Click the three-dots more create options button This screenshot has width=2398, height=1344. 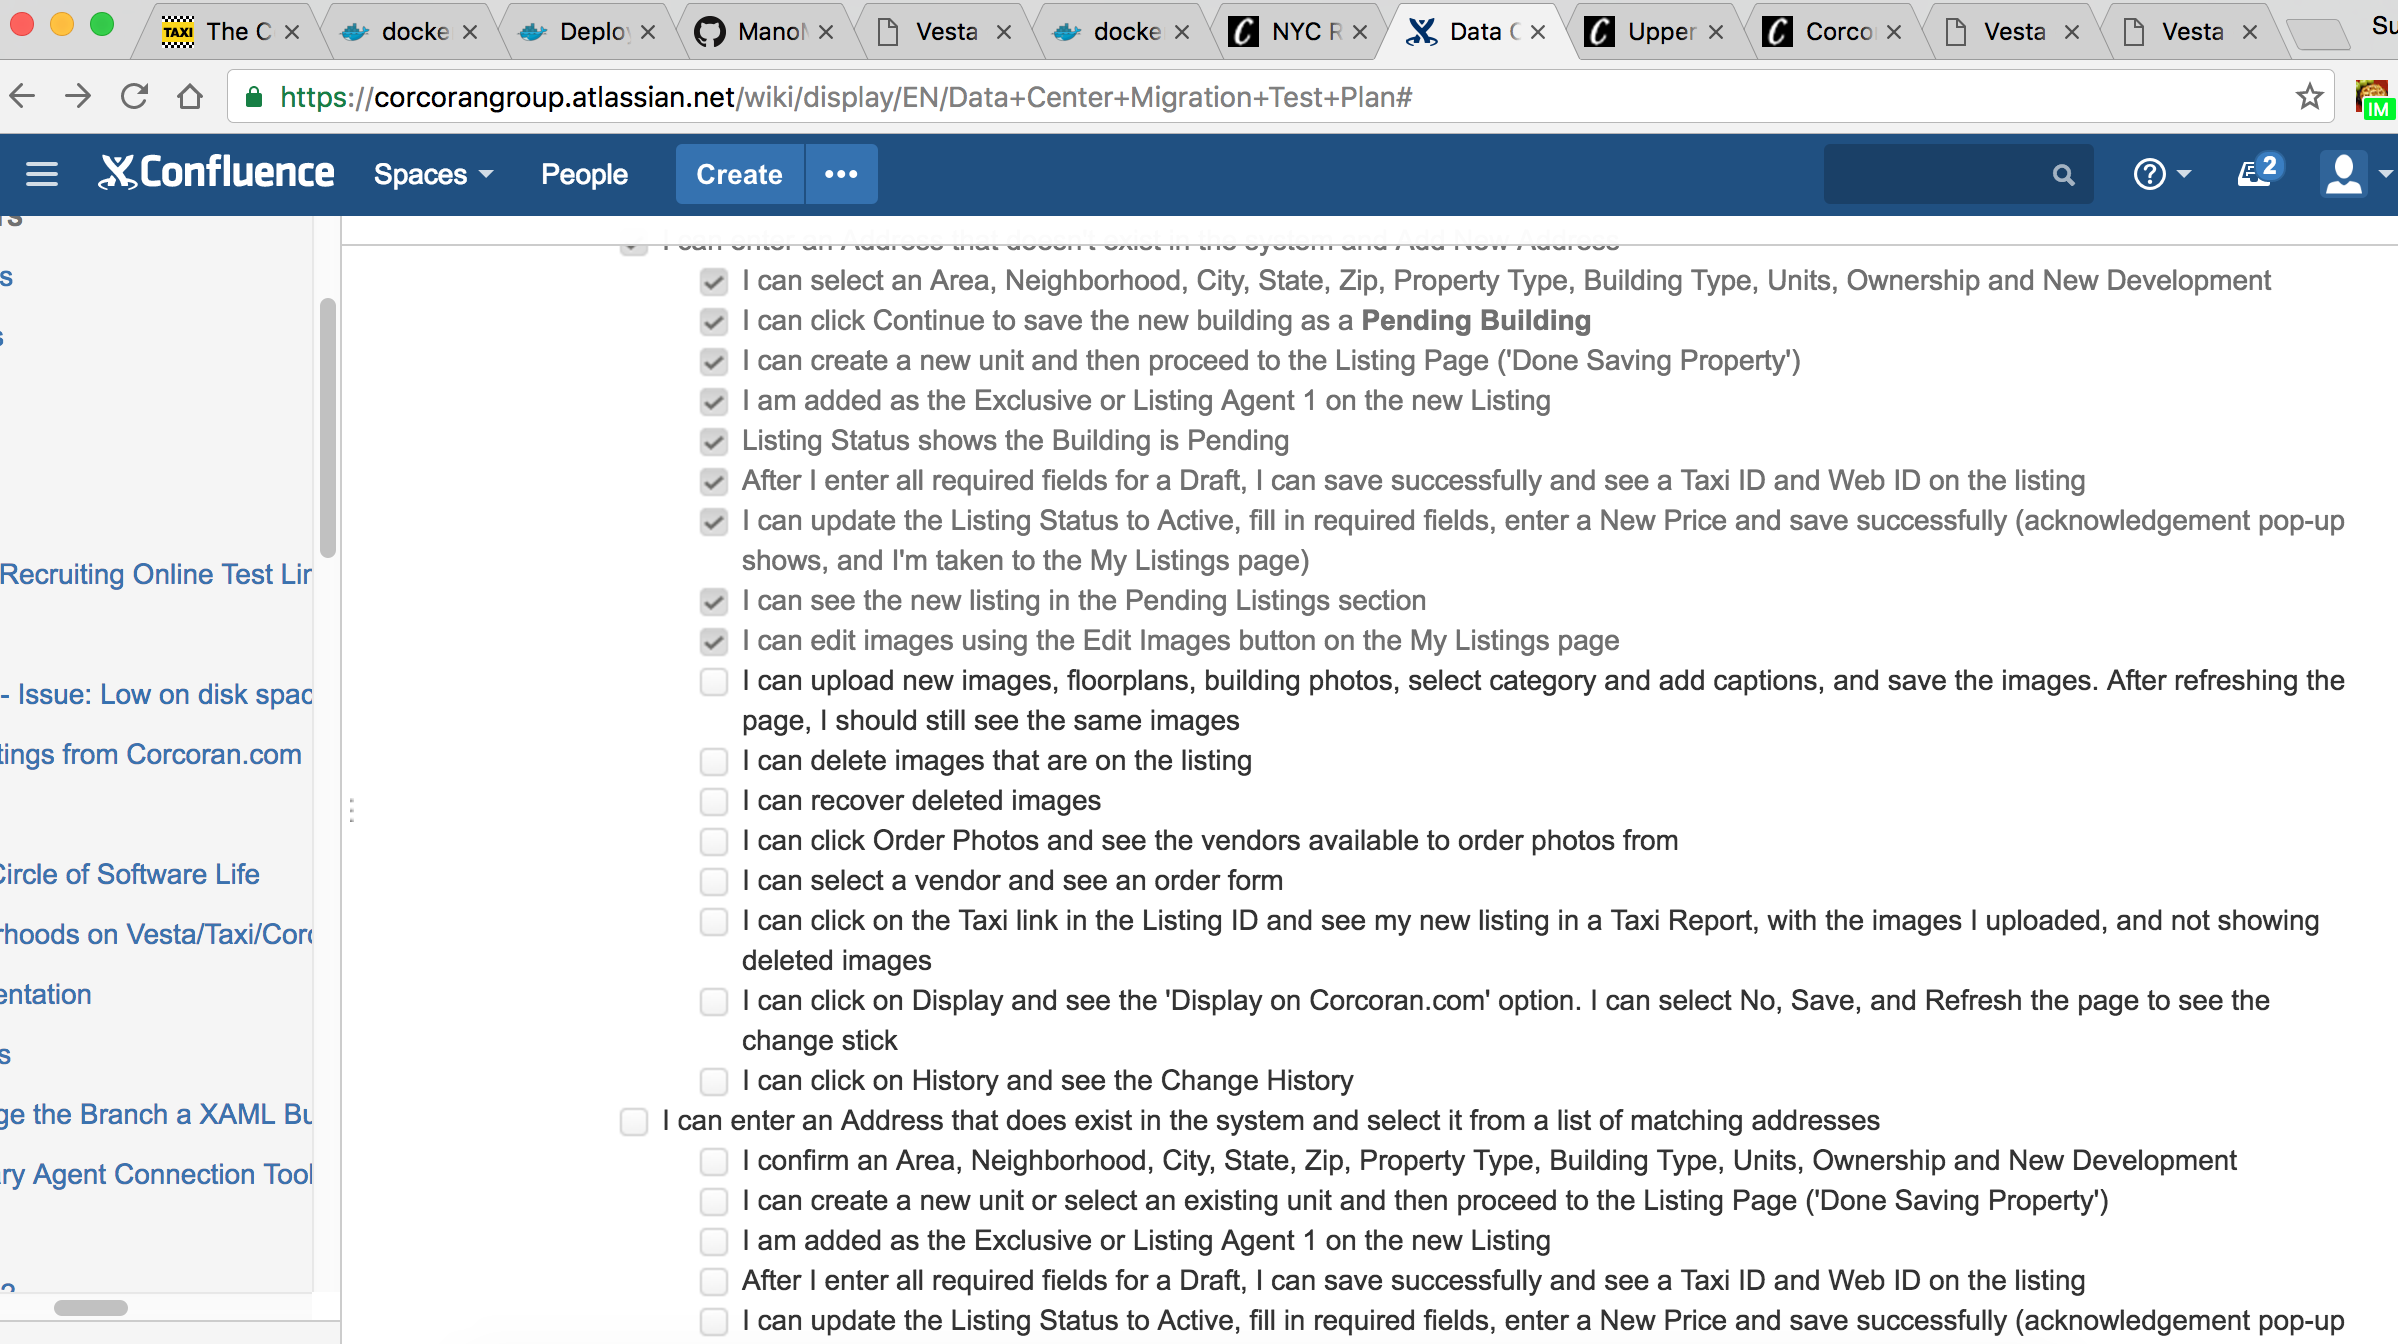(x=841, y=174)
